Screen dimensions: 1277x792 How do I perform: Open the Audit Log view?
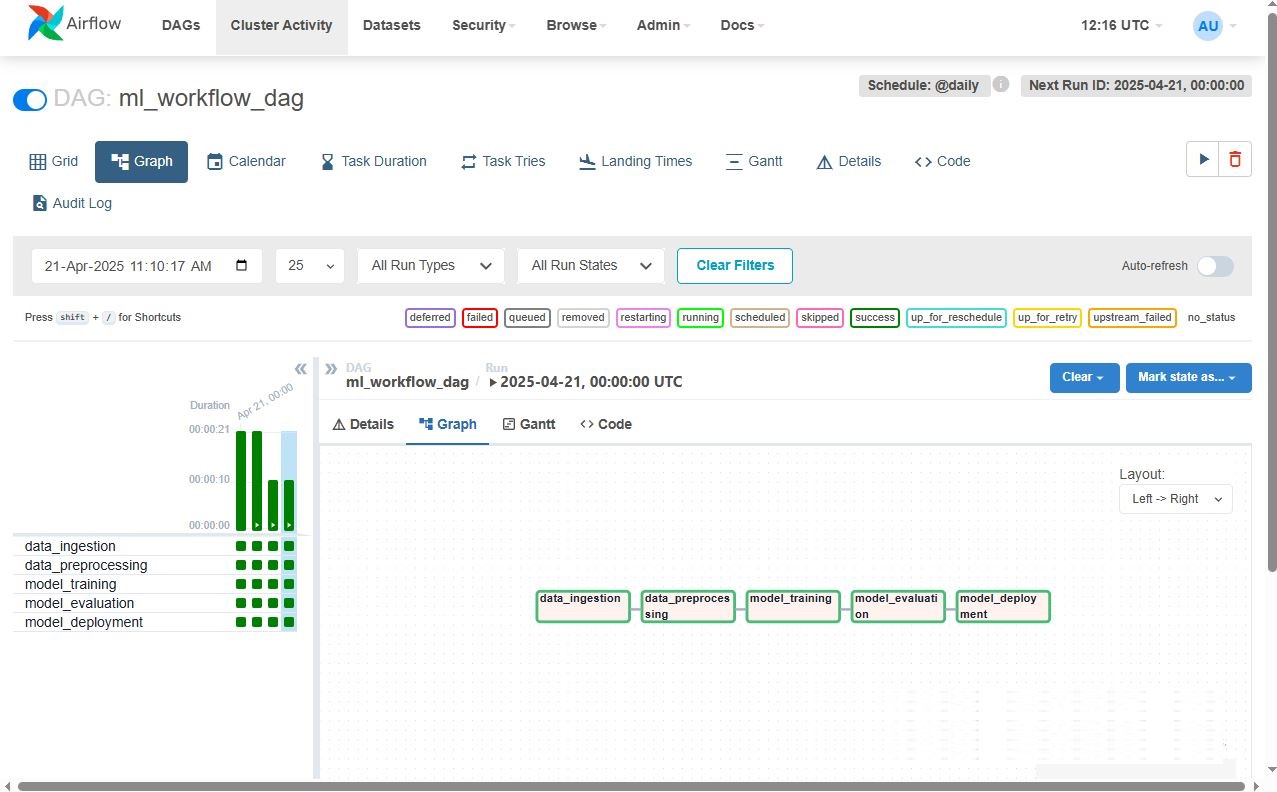(72, 204)
